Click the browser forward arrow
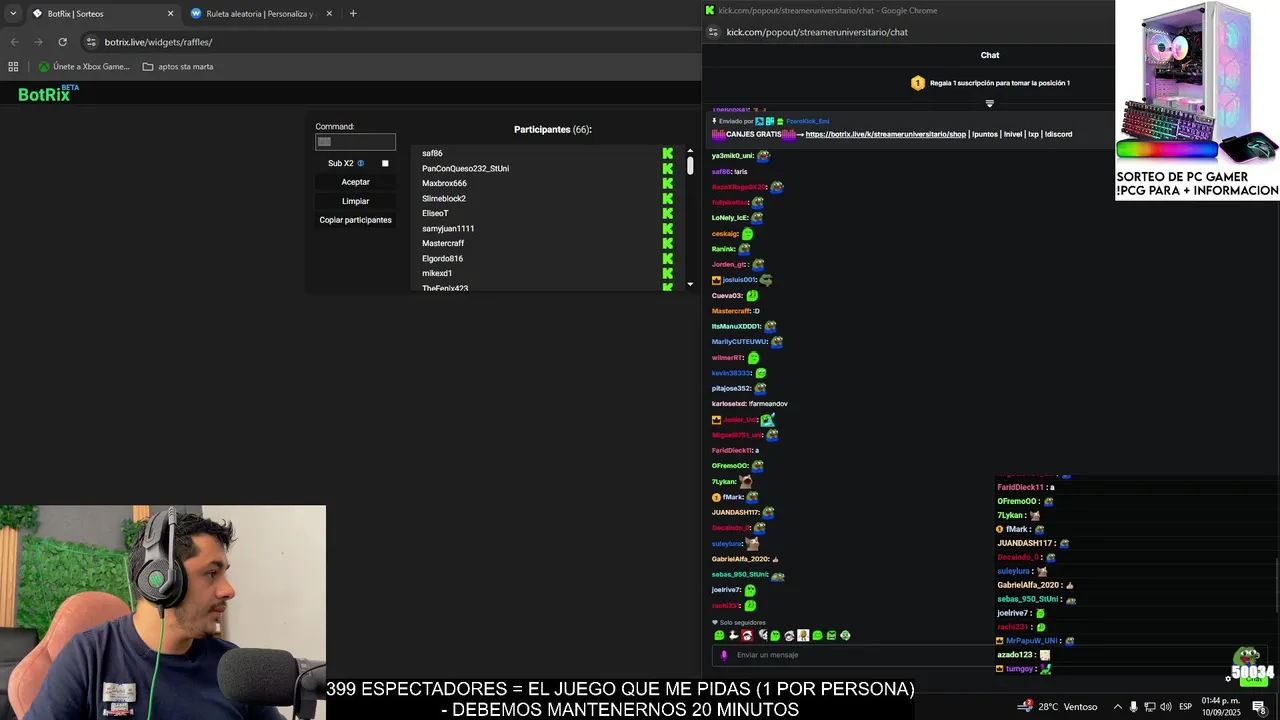This screenshot has width=1280, height=720. [38, 42]
